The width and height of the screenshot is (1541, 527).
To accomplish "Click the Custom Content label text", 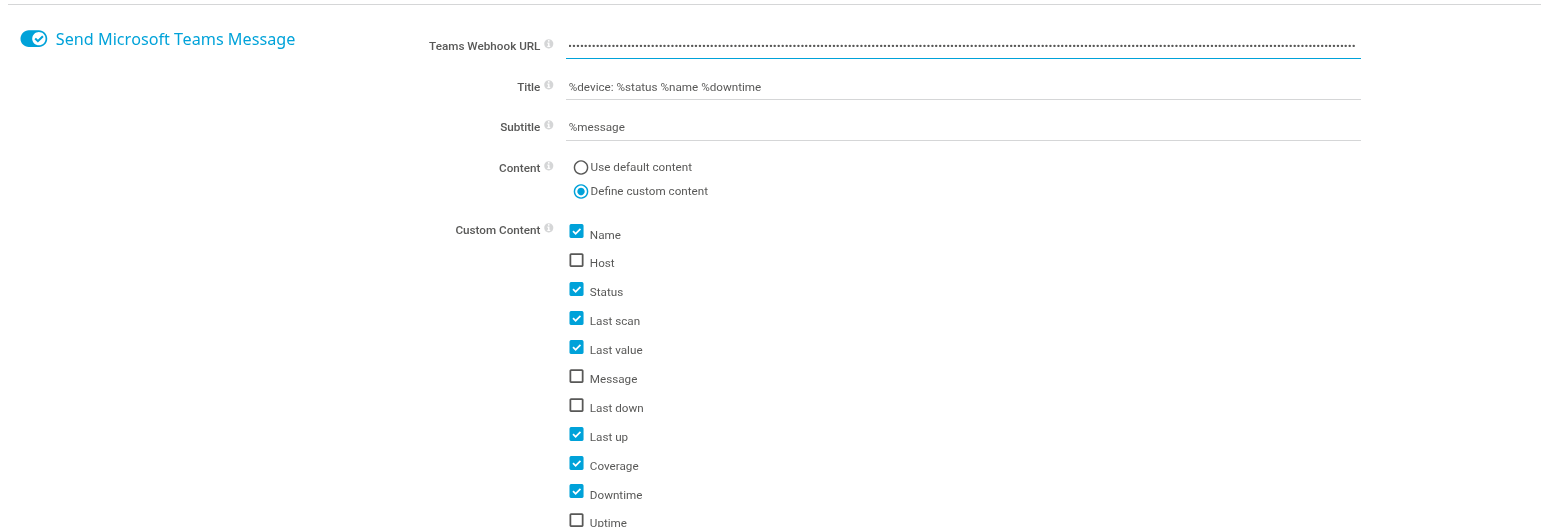I will [498, 230].
